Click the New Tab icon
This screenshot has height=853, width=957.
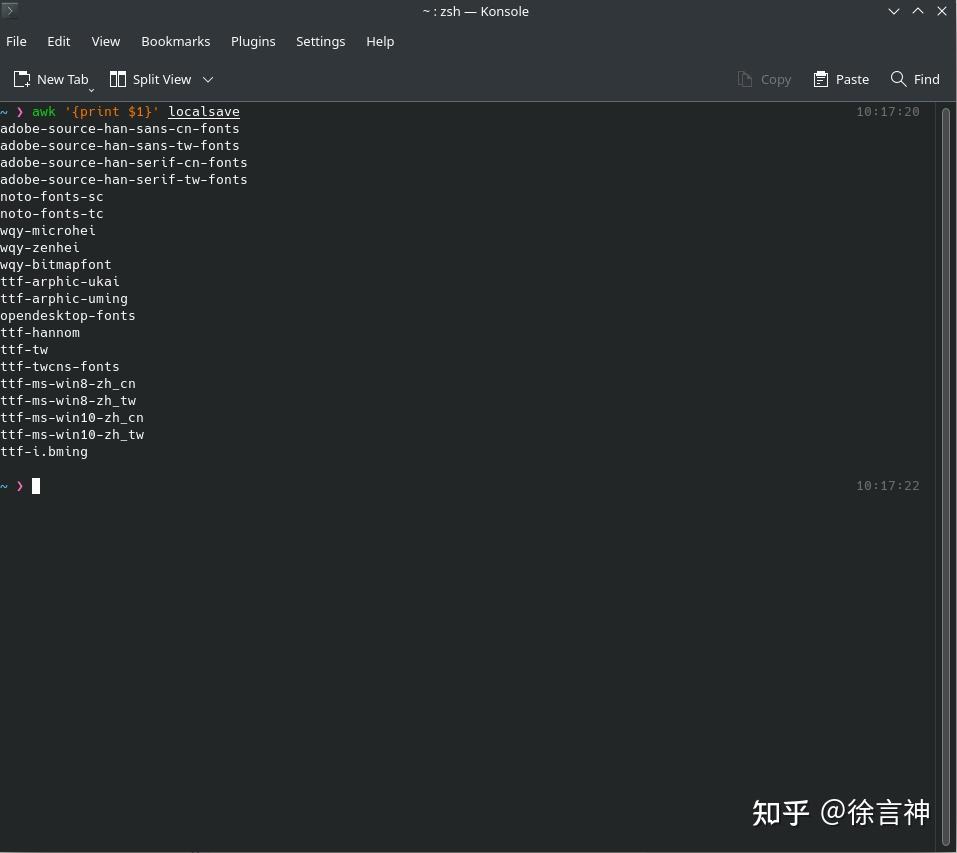(x=21, y=78)
